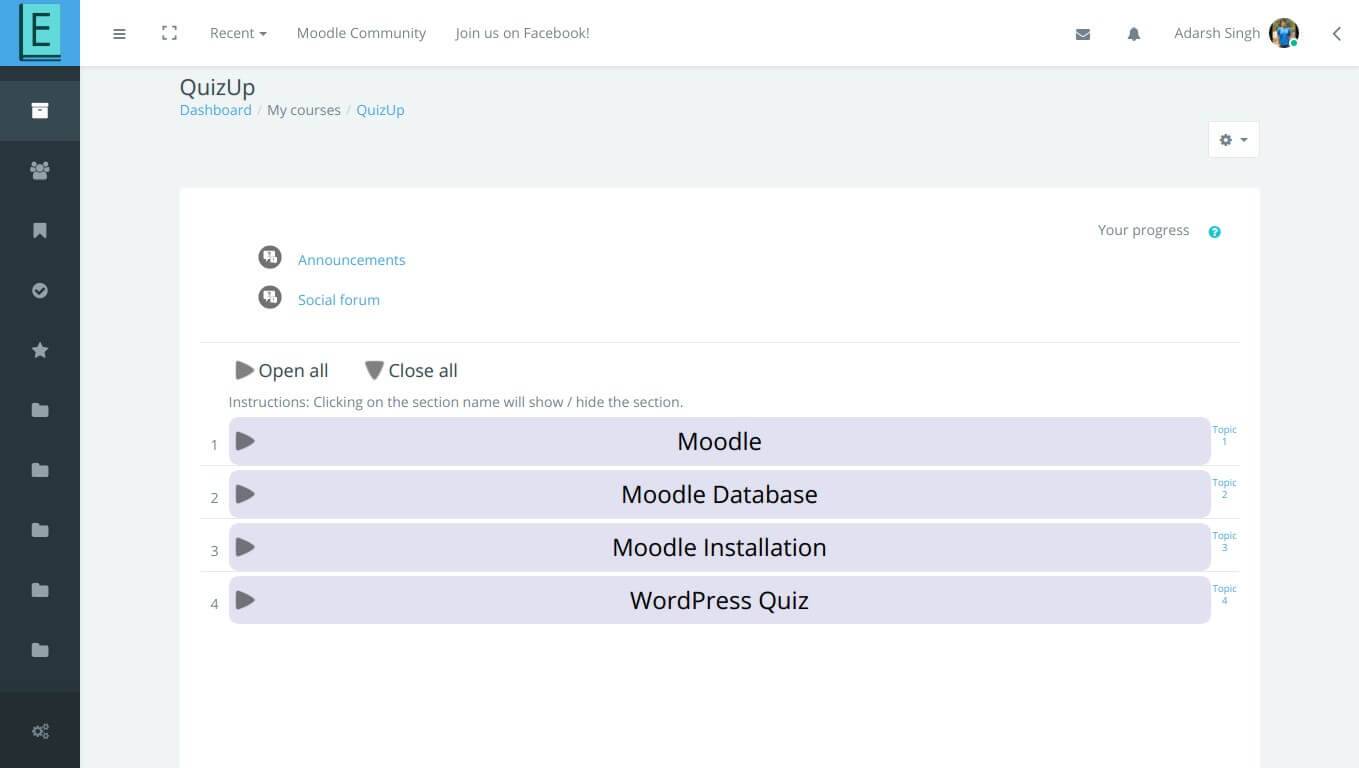Open site administration gears icon
The width and height of the screenshot is (1359, 768).
(x=40, y=731)
